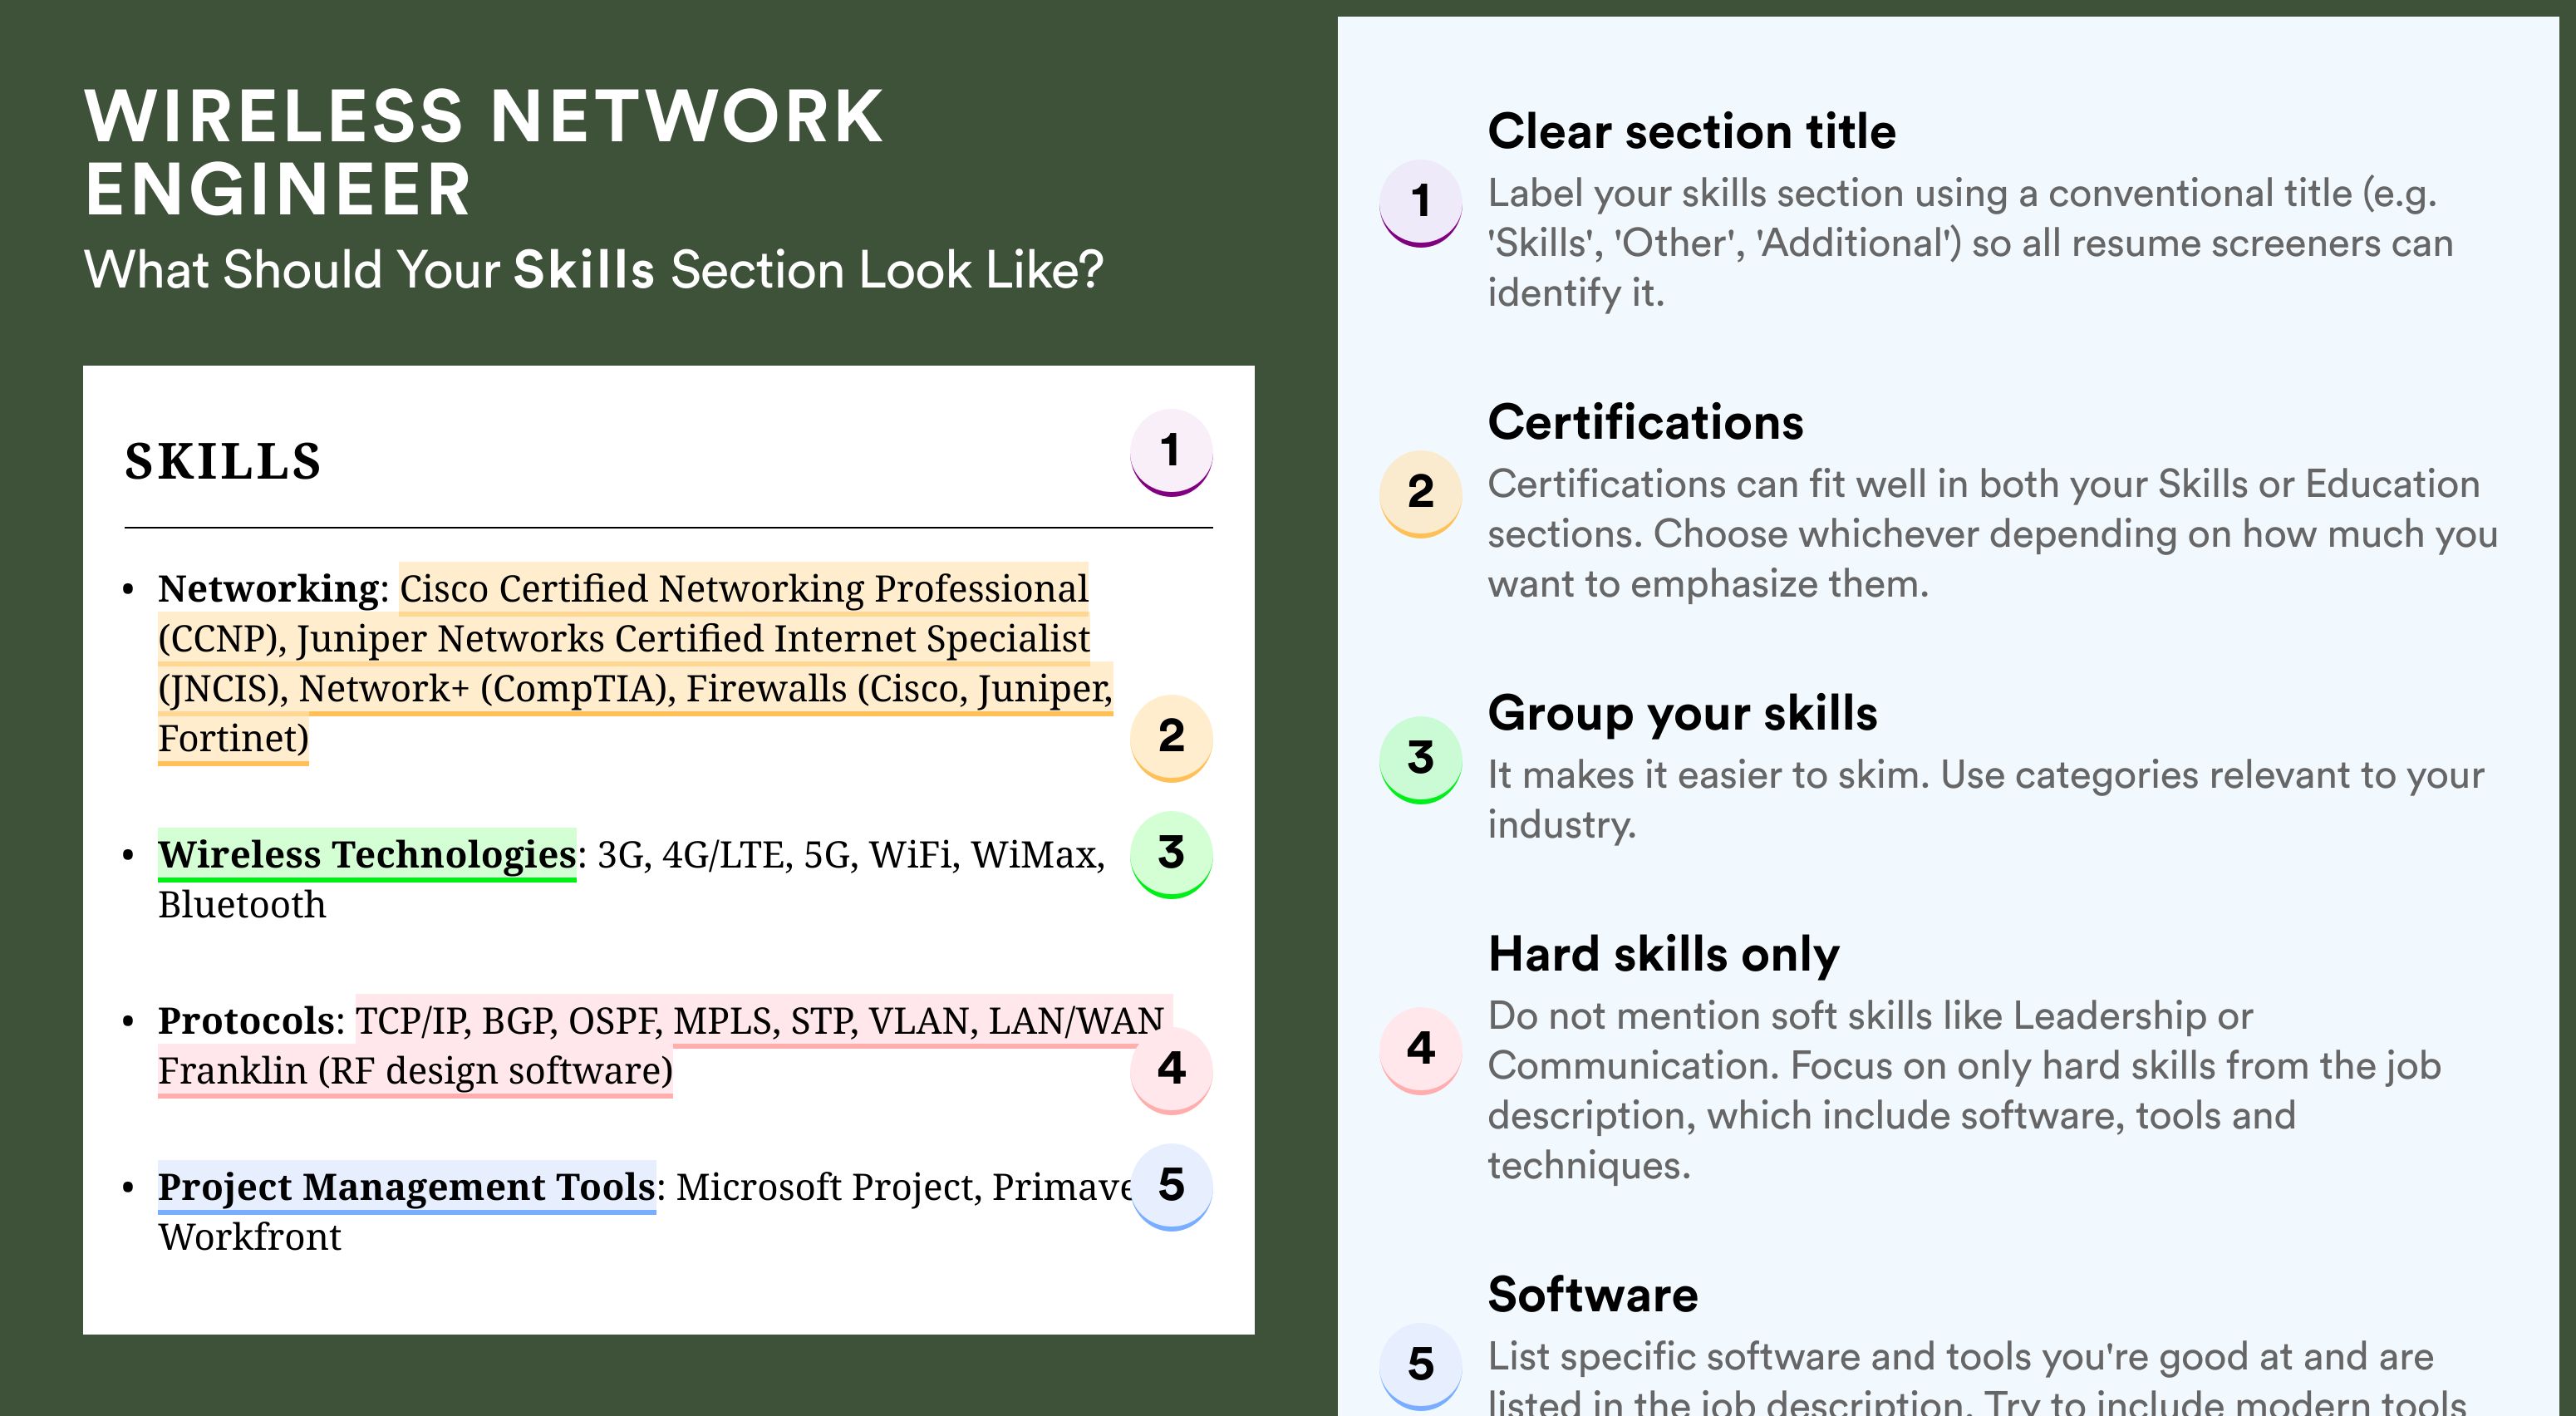Select the bold 'Networking' label
This screenshot has height=1416, width=2576.
point(268,588)
